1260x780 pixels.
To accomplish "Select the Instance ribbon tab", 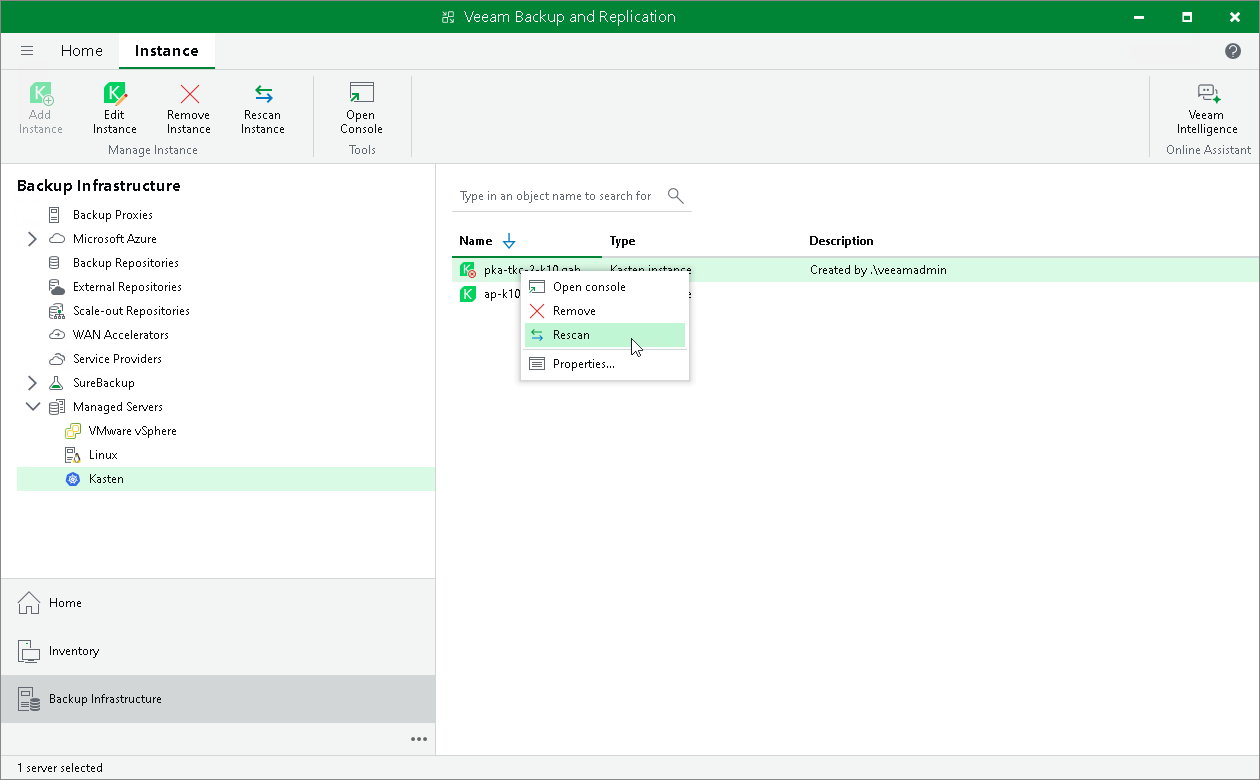I will point(166,51).
